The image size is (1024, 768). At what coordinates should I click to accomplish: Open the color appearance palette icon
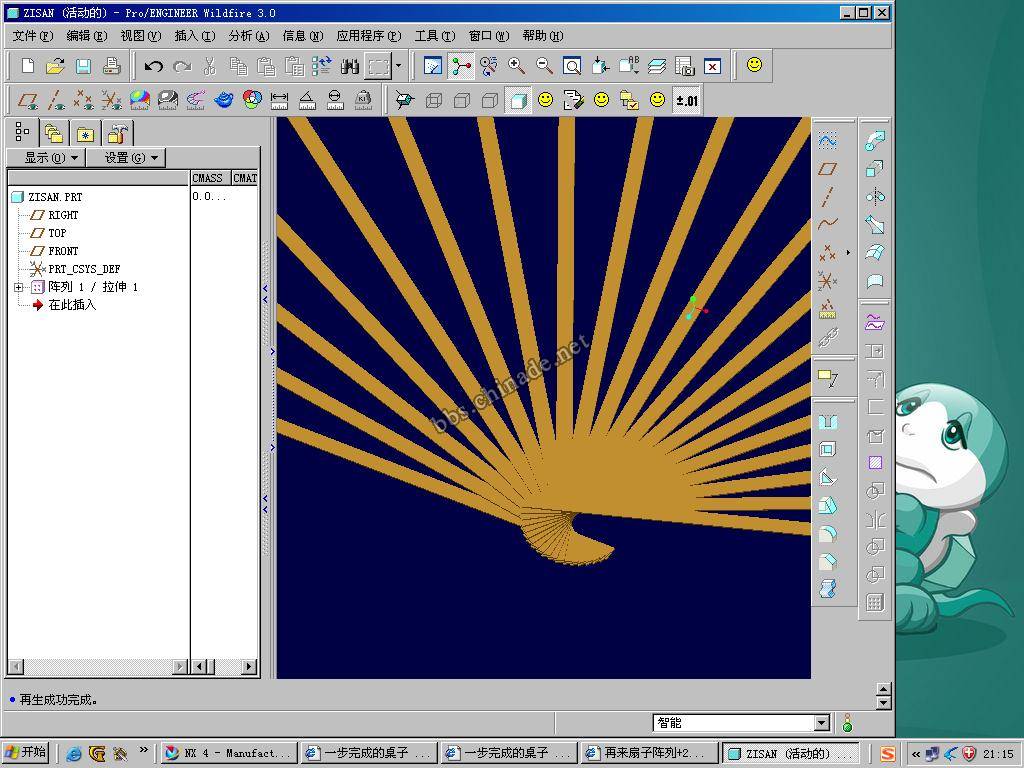coord(252,100)
